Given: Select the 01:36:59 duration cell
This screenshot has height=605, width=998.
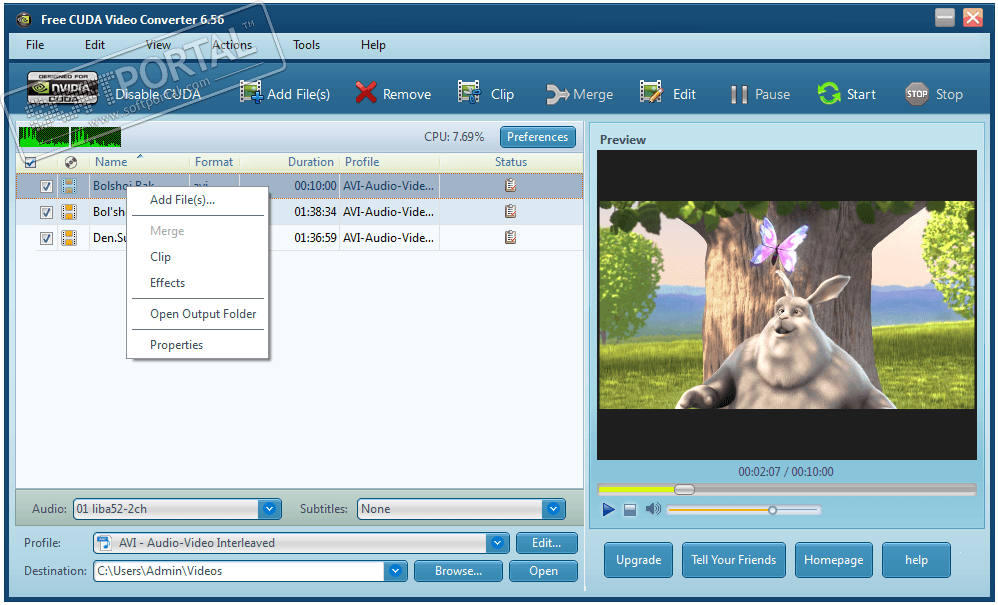Looking at the screenshot, I should (316, 238).
